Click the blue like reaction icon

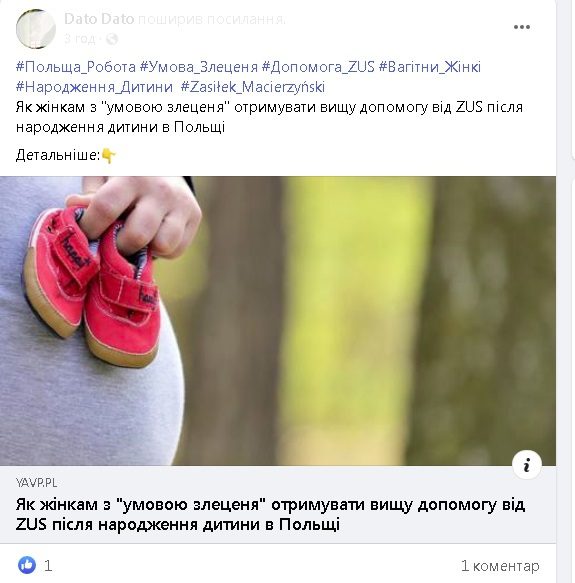(27, 565)
